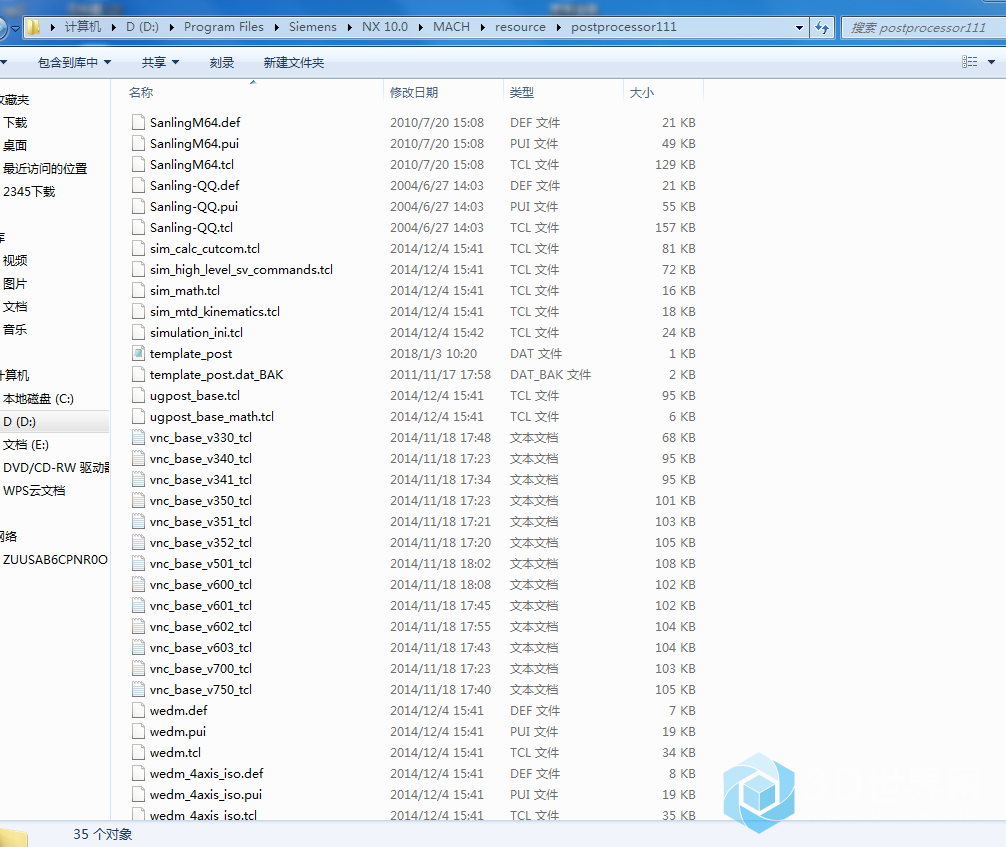Screen dimensions: 1006x847
Task: Open 音乐 library in sidebar
Action: pyautogui.click(x=15, y=330)
